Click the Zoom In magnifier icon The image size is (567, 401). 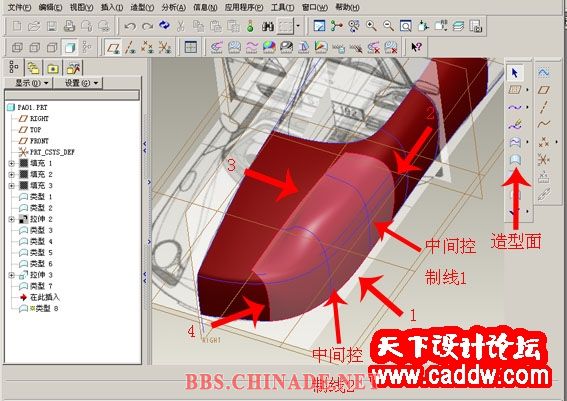371,26
